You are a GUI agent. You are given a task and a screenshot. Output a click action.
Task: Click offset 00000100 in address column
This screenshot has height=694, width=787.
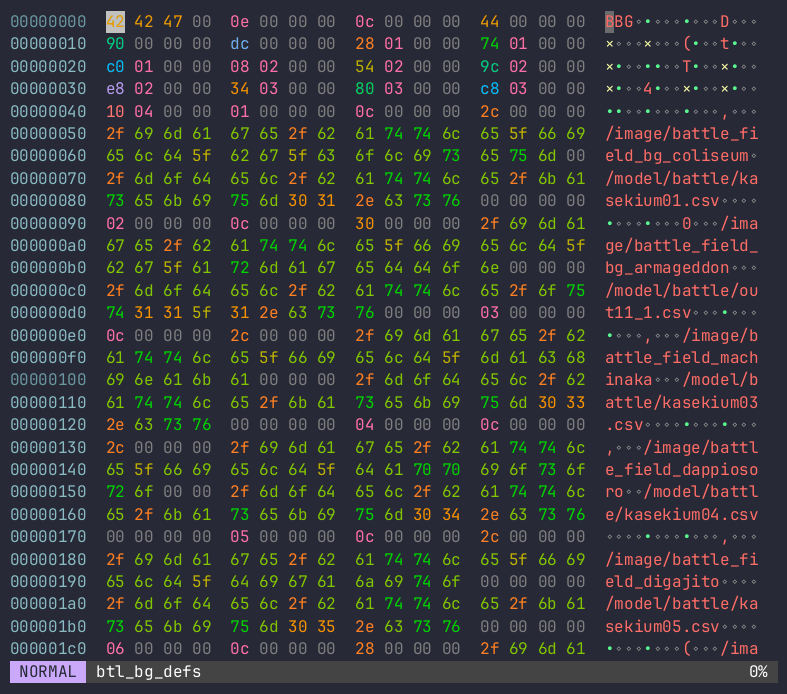pyautogui.click(x=48, y=379)
